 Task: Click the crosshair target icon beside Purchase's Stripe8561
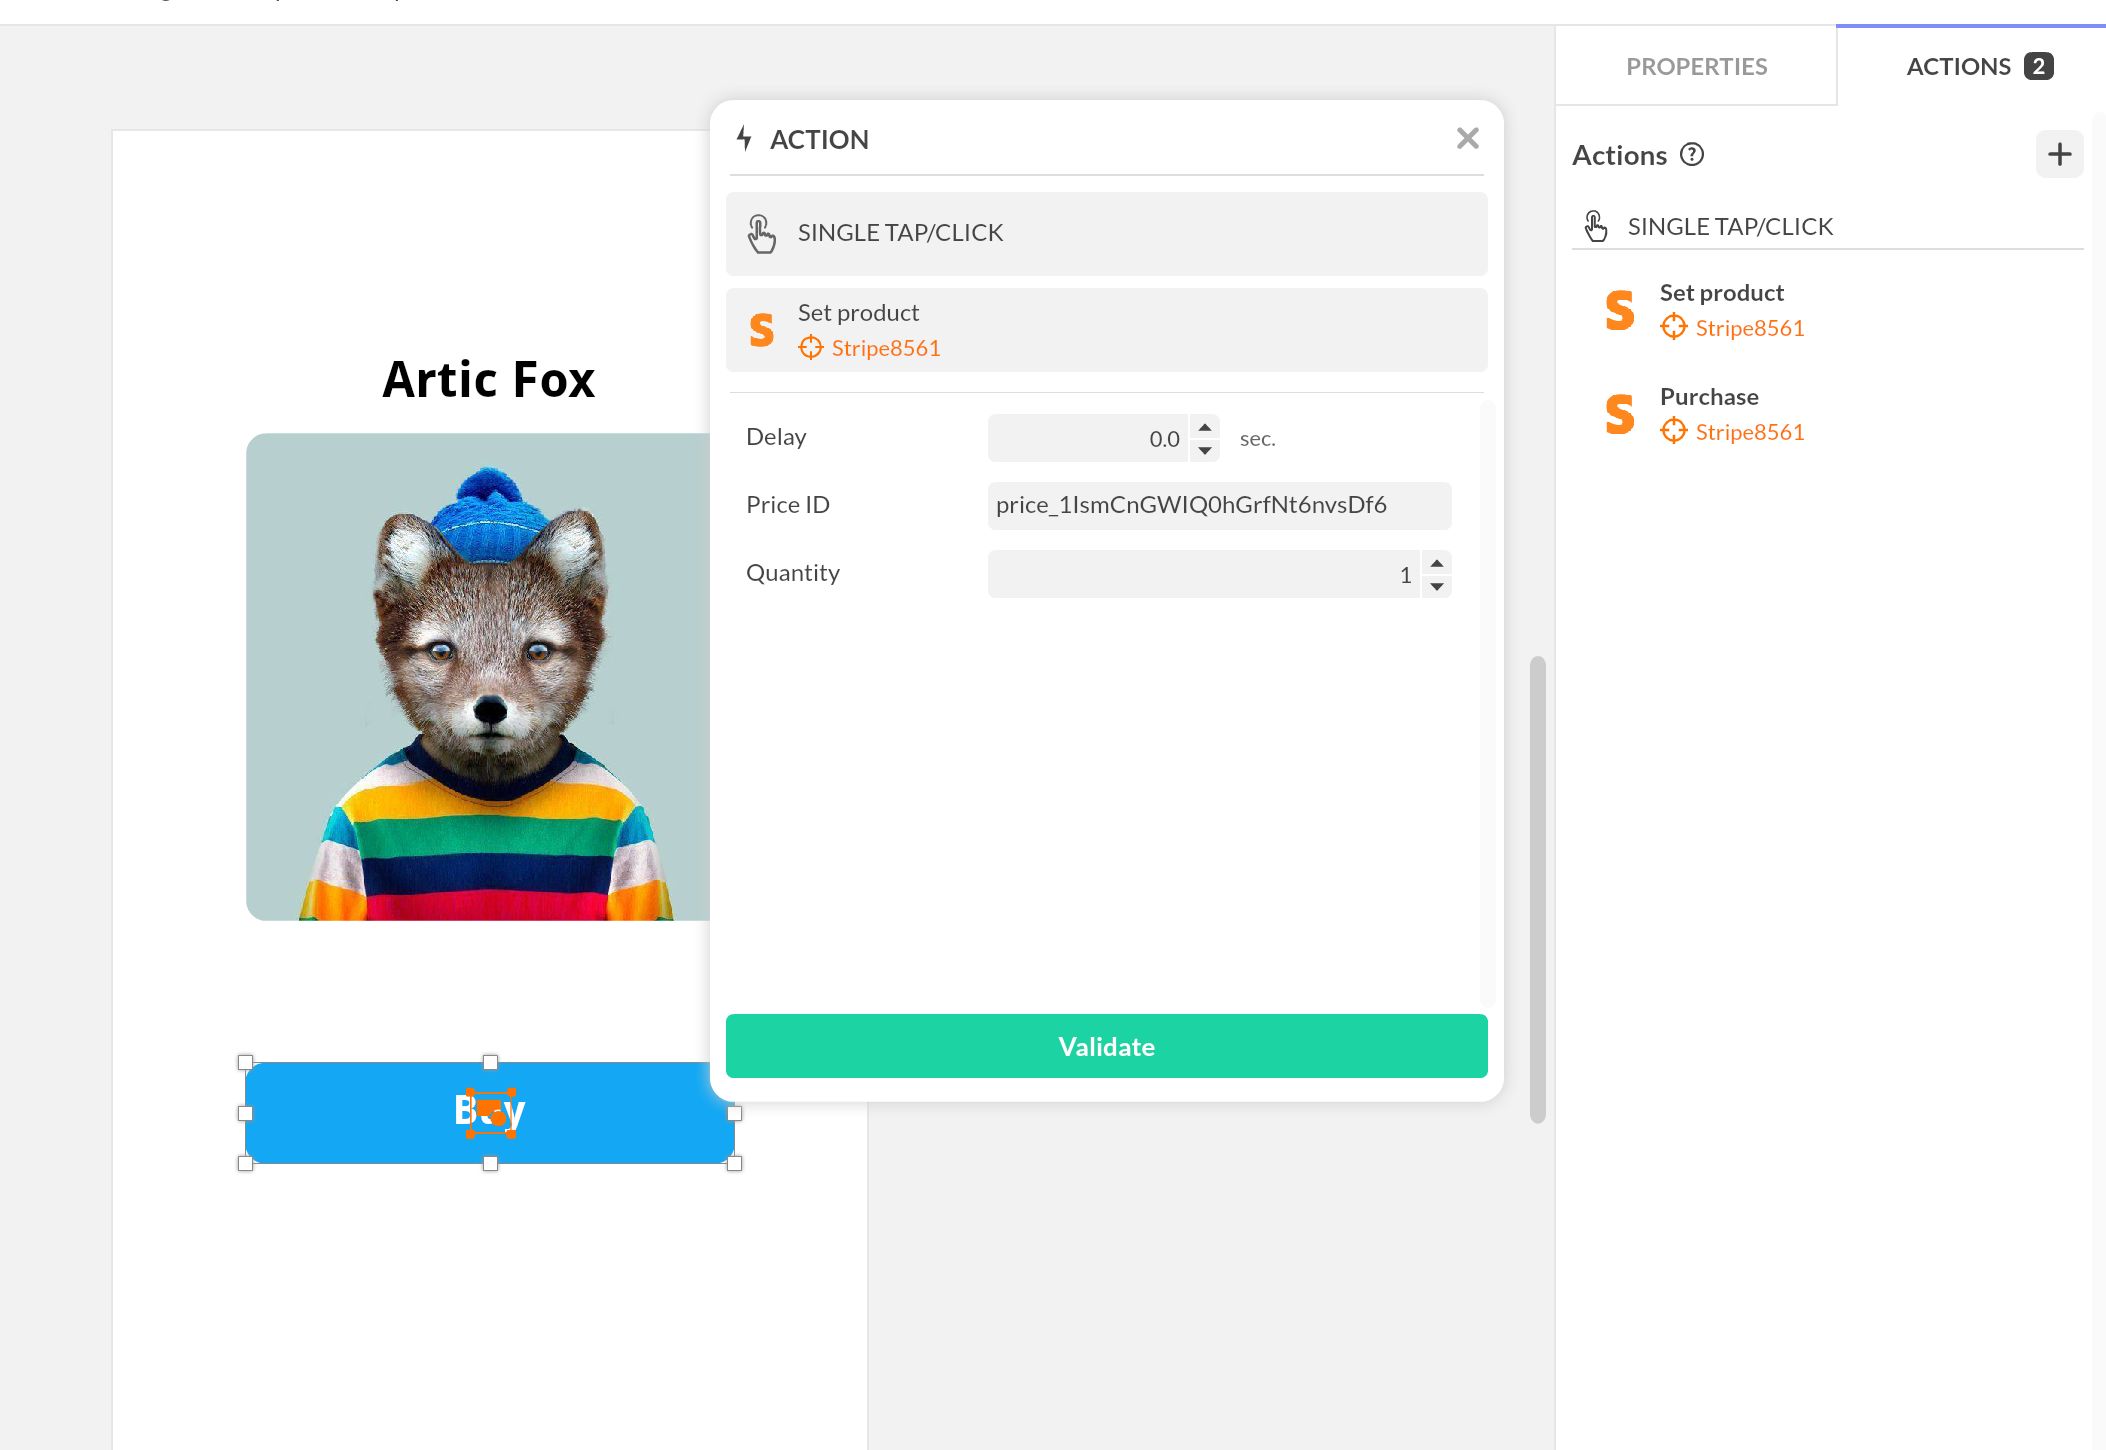(x=1673, y=431)
